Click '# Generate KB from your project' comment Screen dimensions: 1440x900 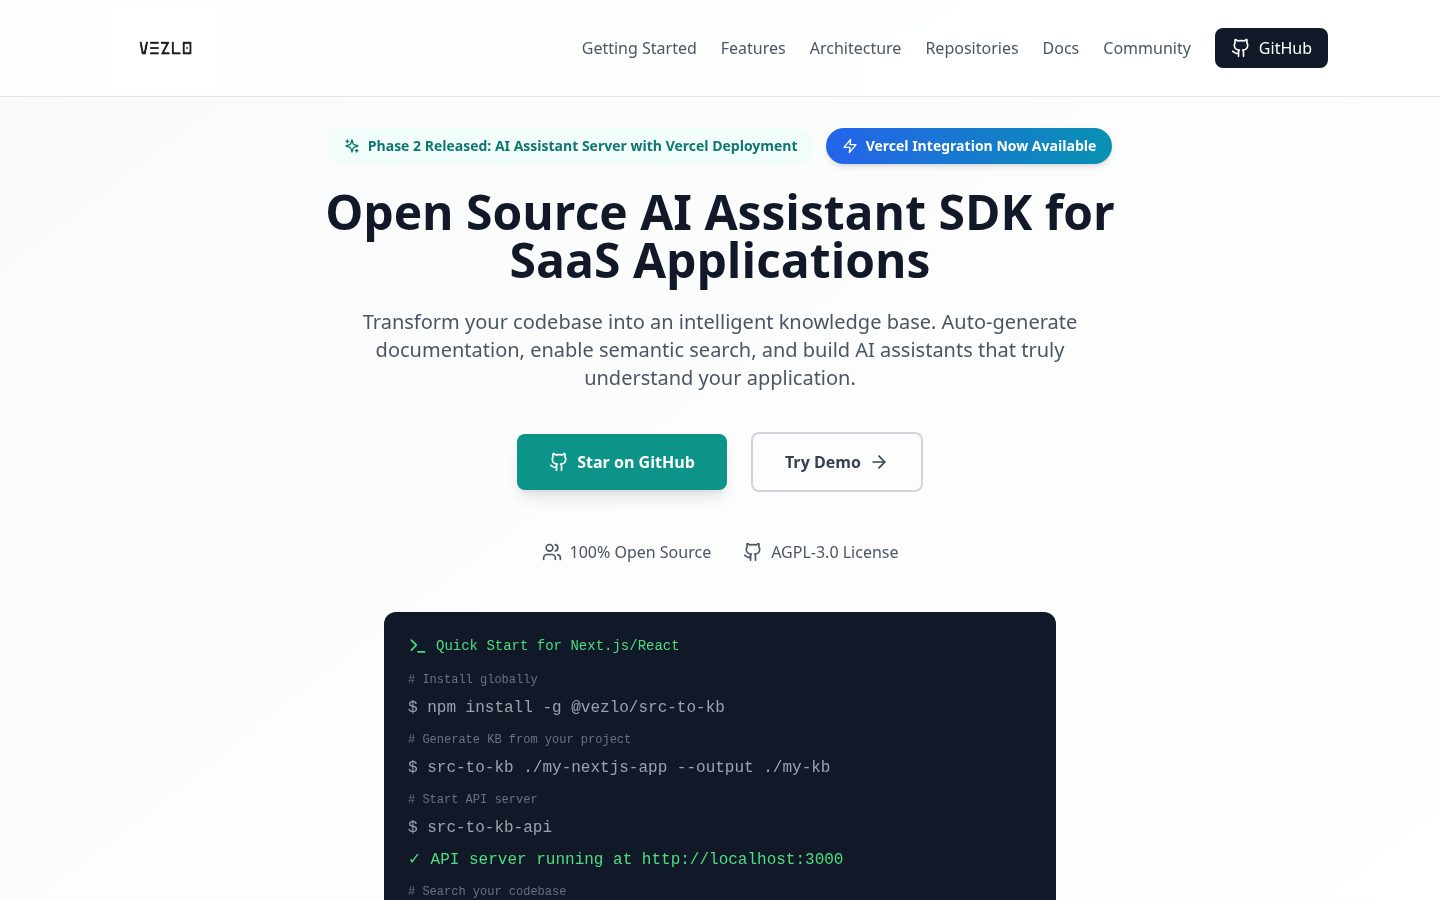tap(519, 739)
